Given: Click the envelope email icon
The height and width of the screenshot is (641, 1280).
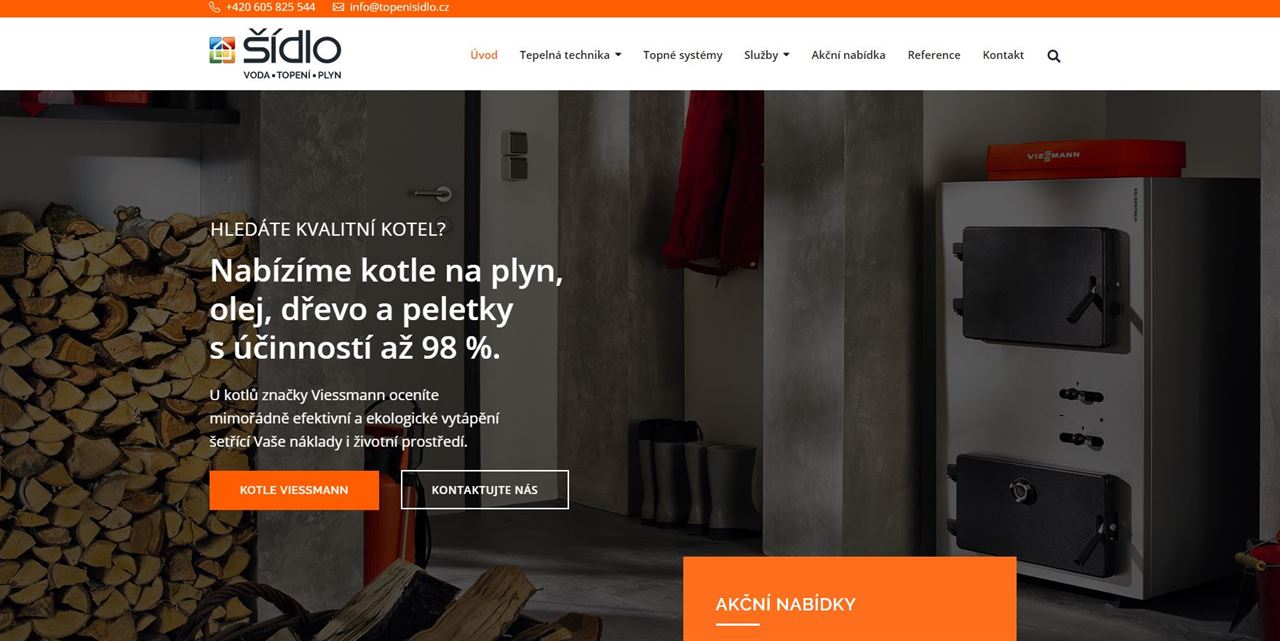Looking at the screenshot, I should point(338,7).
